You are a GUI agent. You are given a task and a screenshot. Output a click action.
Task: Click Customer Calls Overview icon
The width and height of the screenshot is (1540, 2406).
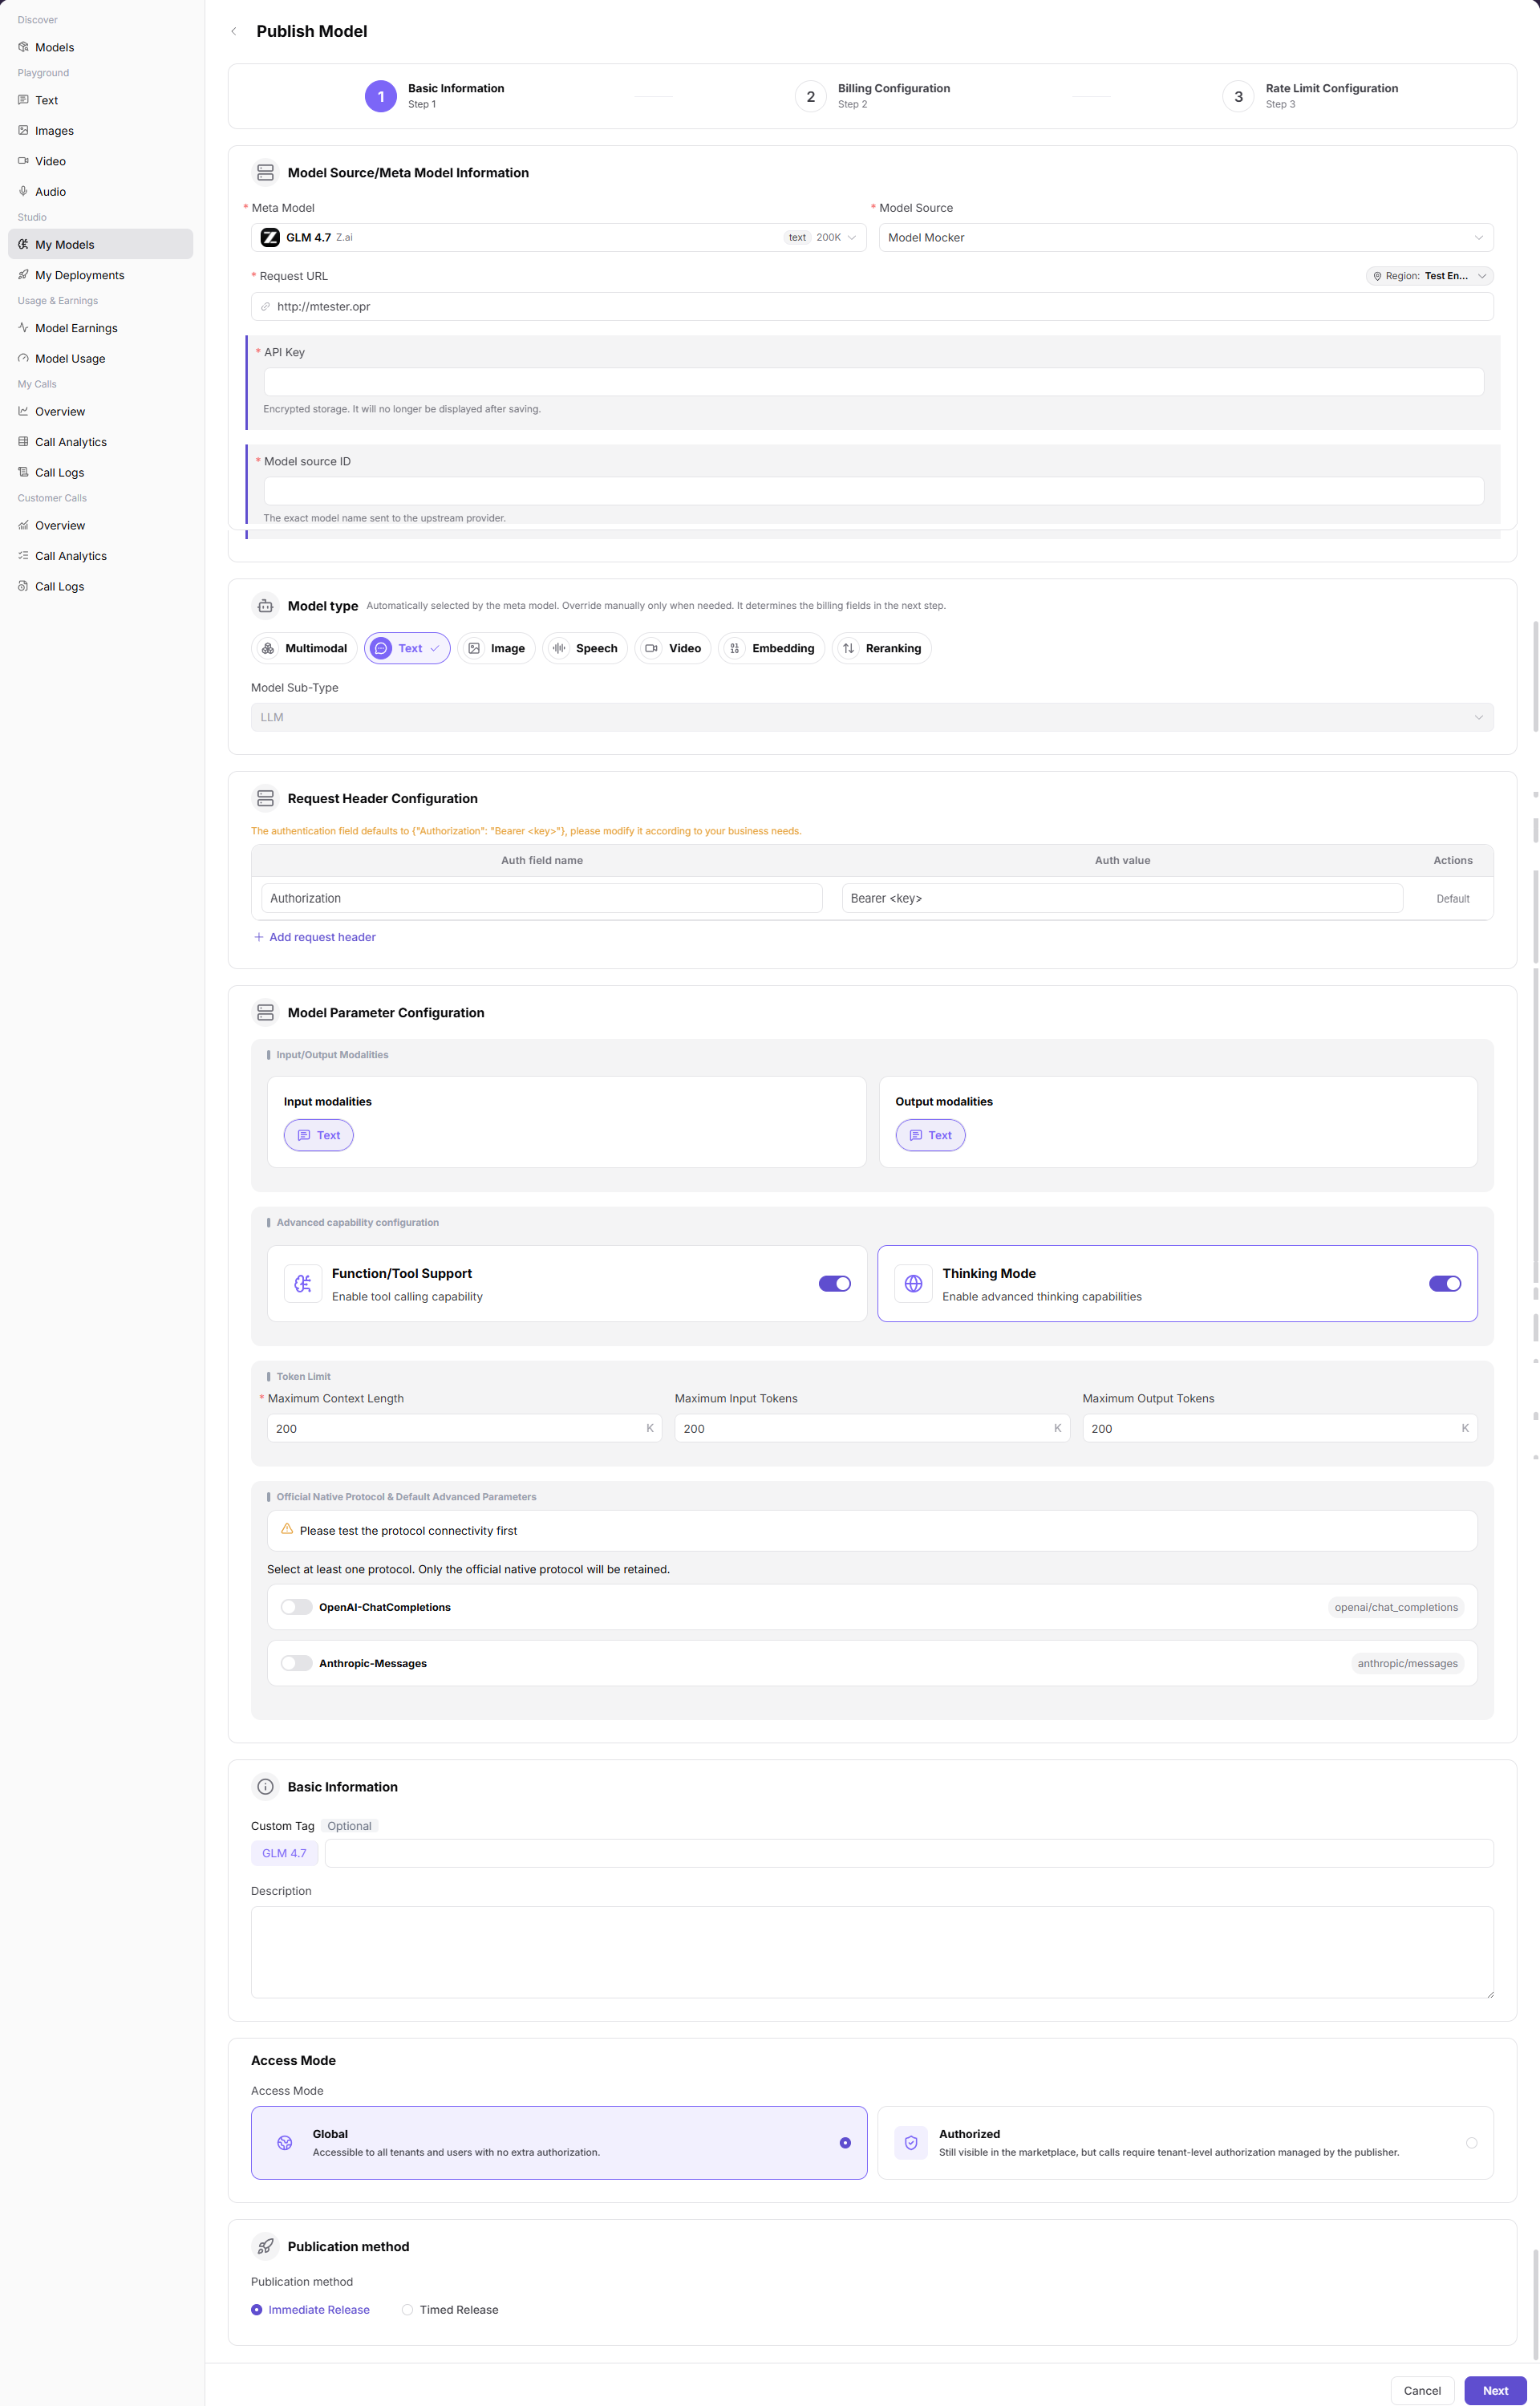pos(23,525)
